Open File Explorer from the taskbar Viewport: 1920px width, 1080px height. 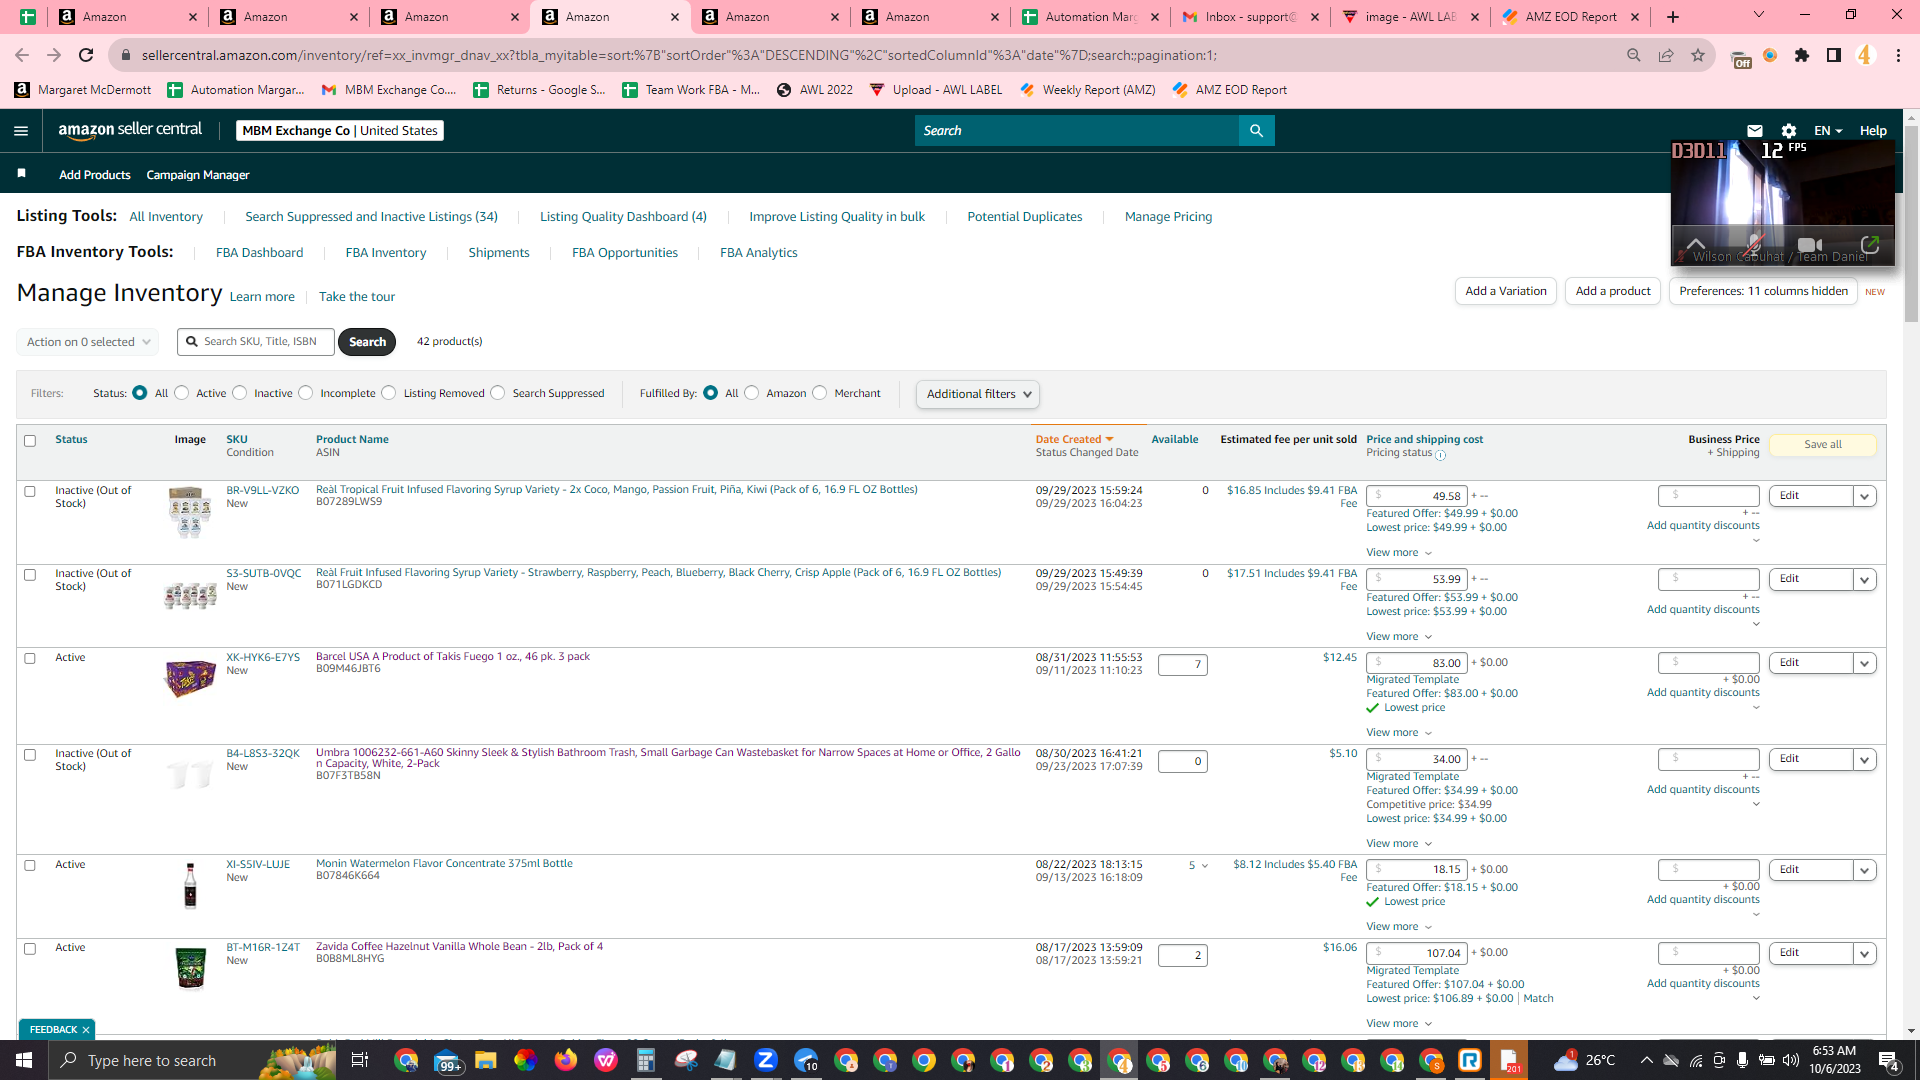pos(485,1060)
